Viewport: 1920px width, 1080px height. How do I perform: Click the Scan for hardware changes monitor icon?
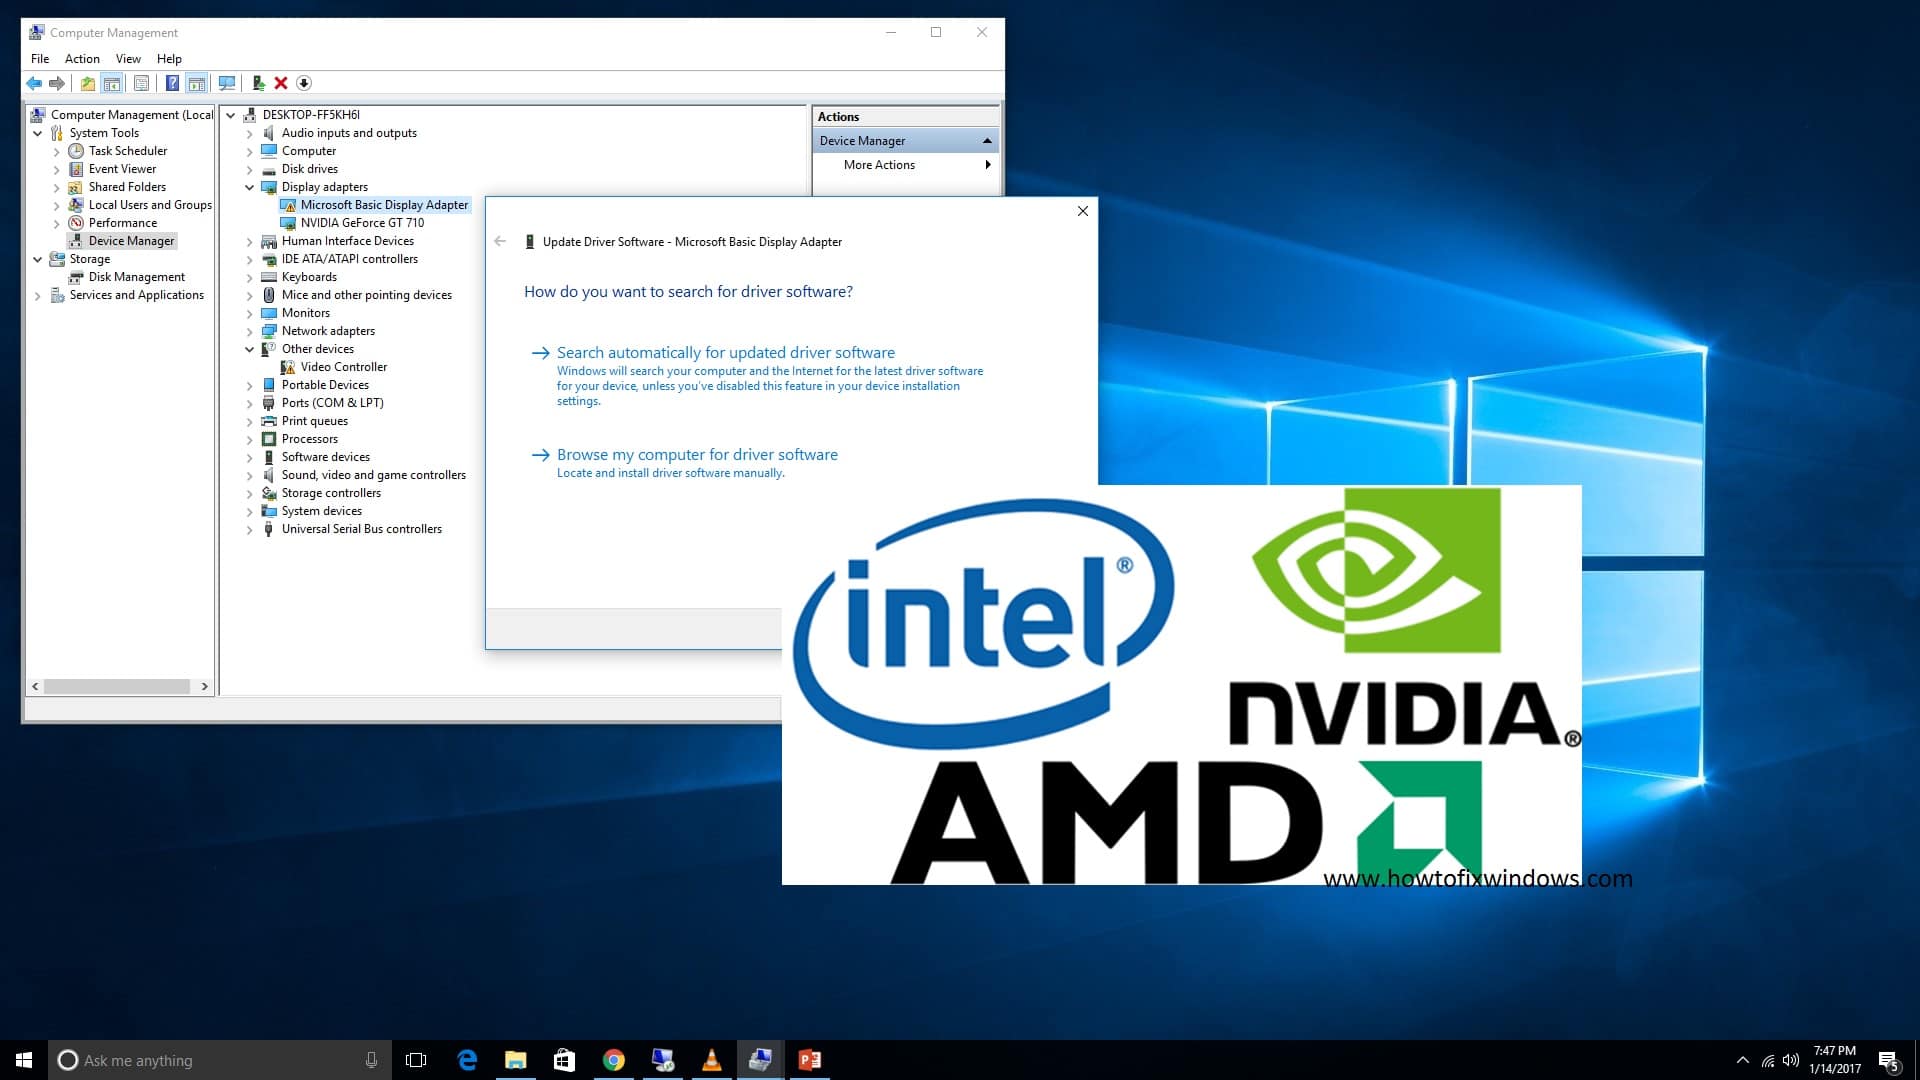[227, 83]
